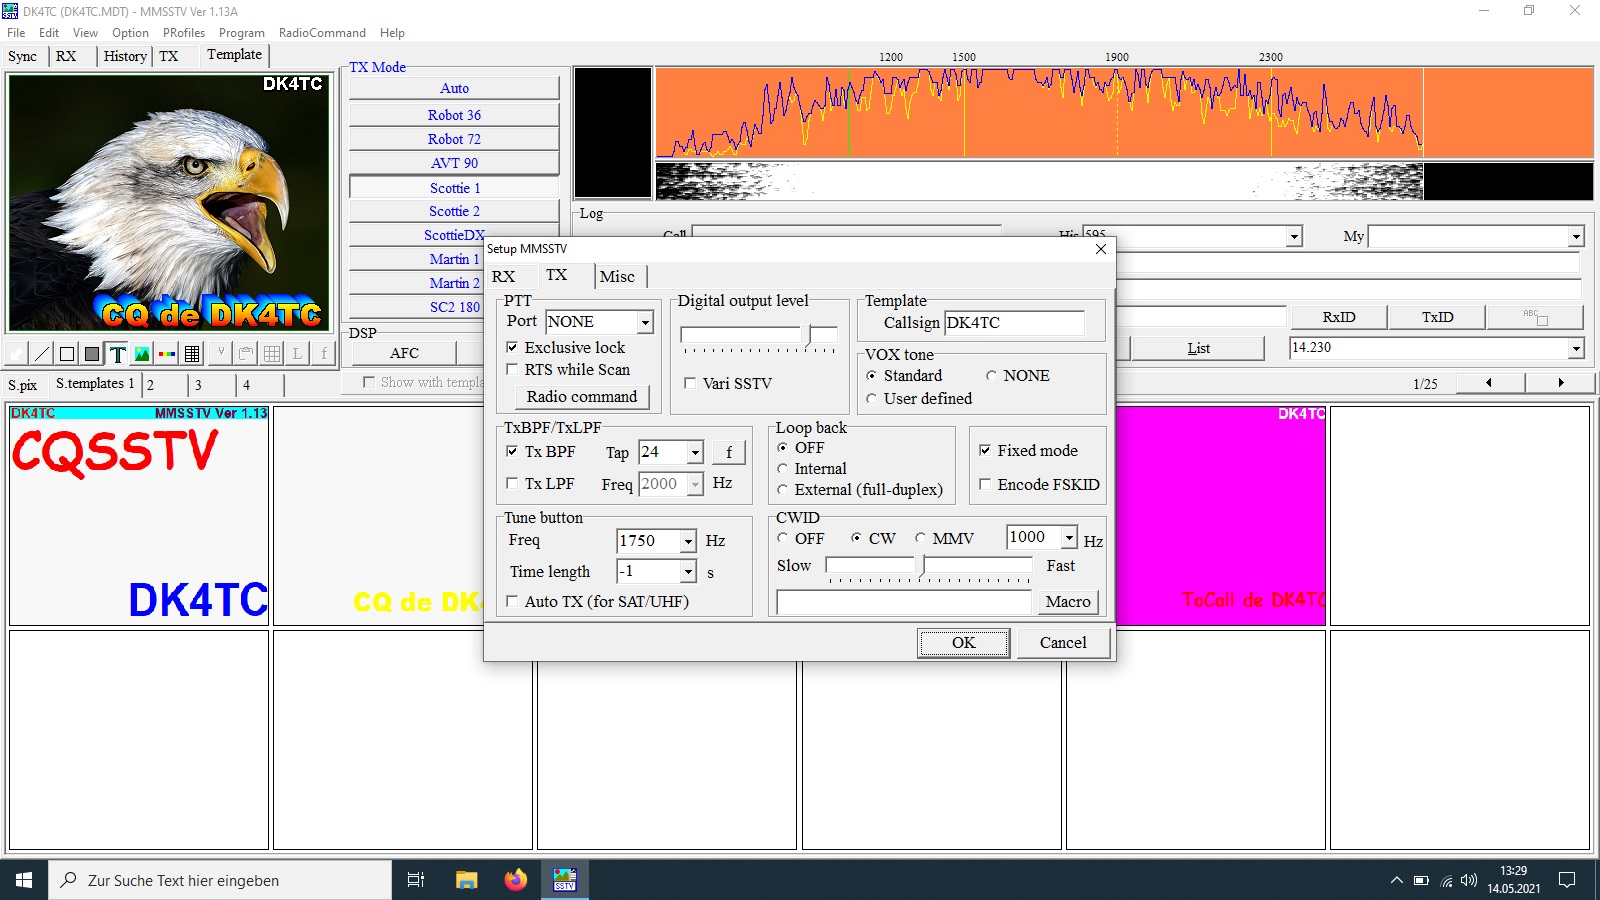Viewport: 1600px width, 900px height.
Task: Enable Auto TX (for SAT/UHF) checkbox
Action: 512,601
